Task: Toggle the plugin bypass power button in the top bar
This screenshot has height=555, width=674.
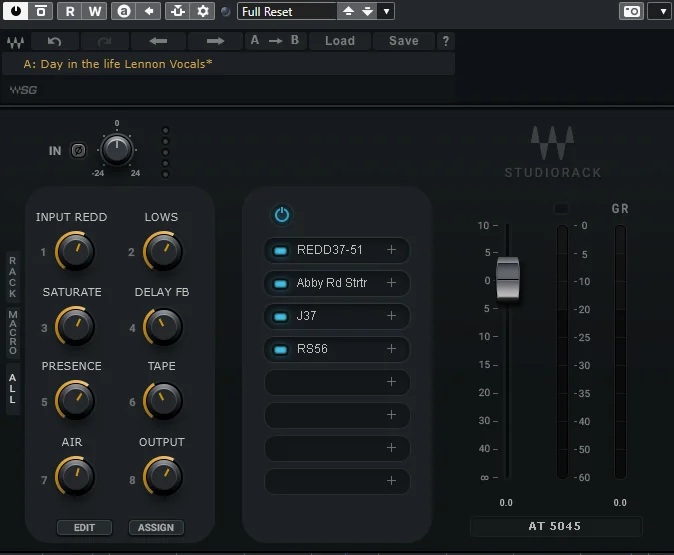Action: pos(15,11)
